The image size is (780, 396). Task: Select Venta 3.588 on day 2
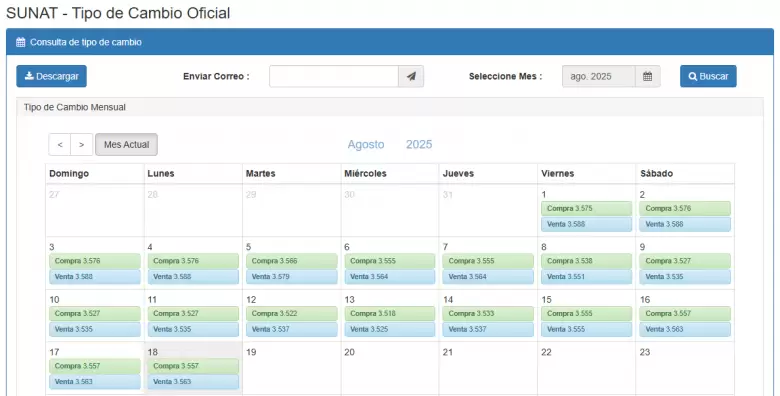pos(684,224)
